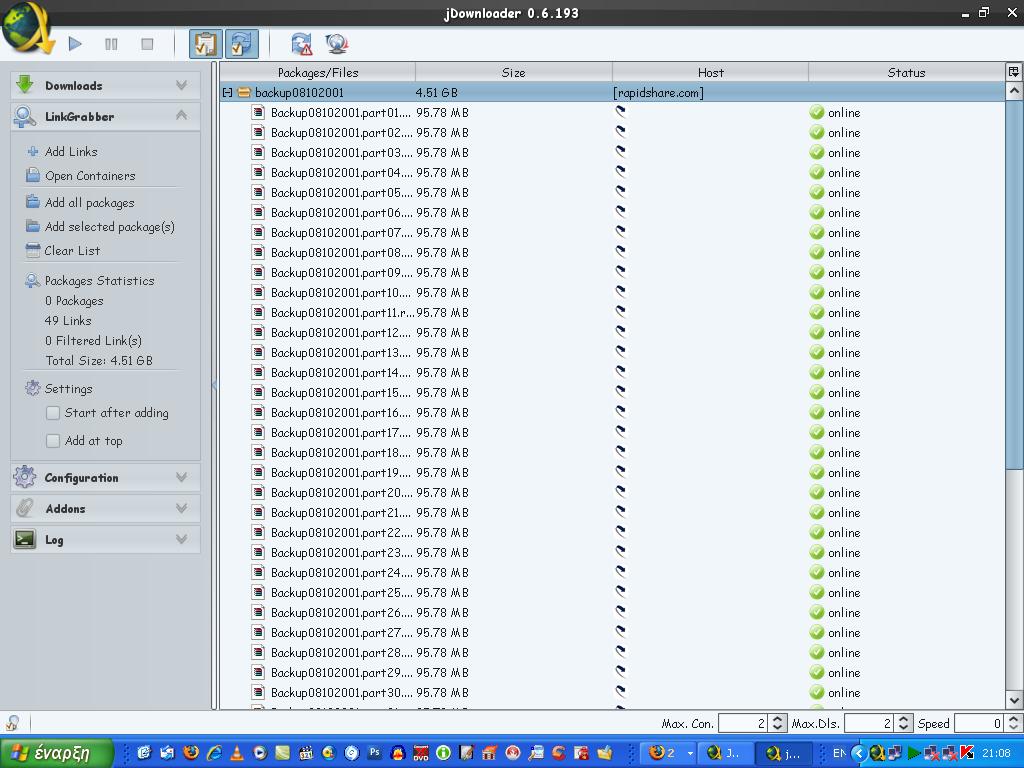Sort by Size column header
The width and height of the screenshot is (1024, 768).
pyautogui.click(x=513, y=72)
